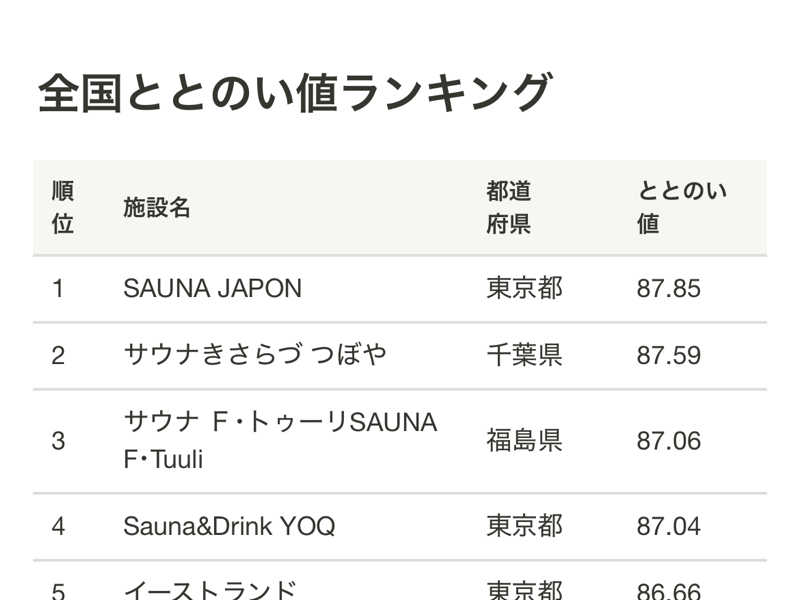Select the 87.59 score value
Image resolution: width=800 pixels, height=600 pixels.
[x=669, y=355]
